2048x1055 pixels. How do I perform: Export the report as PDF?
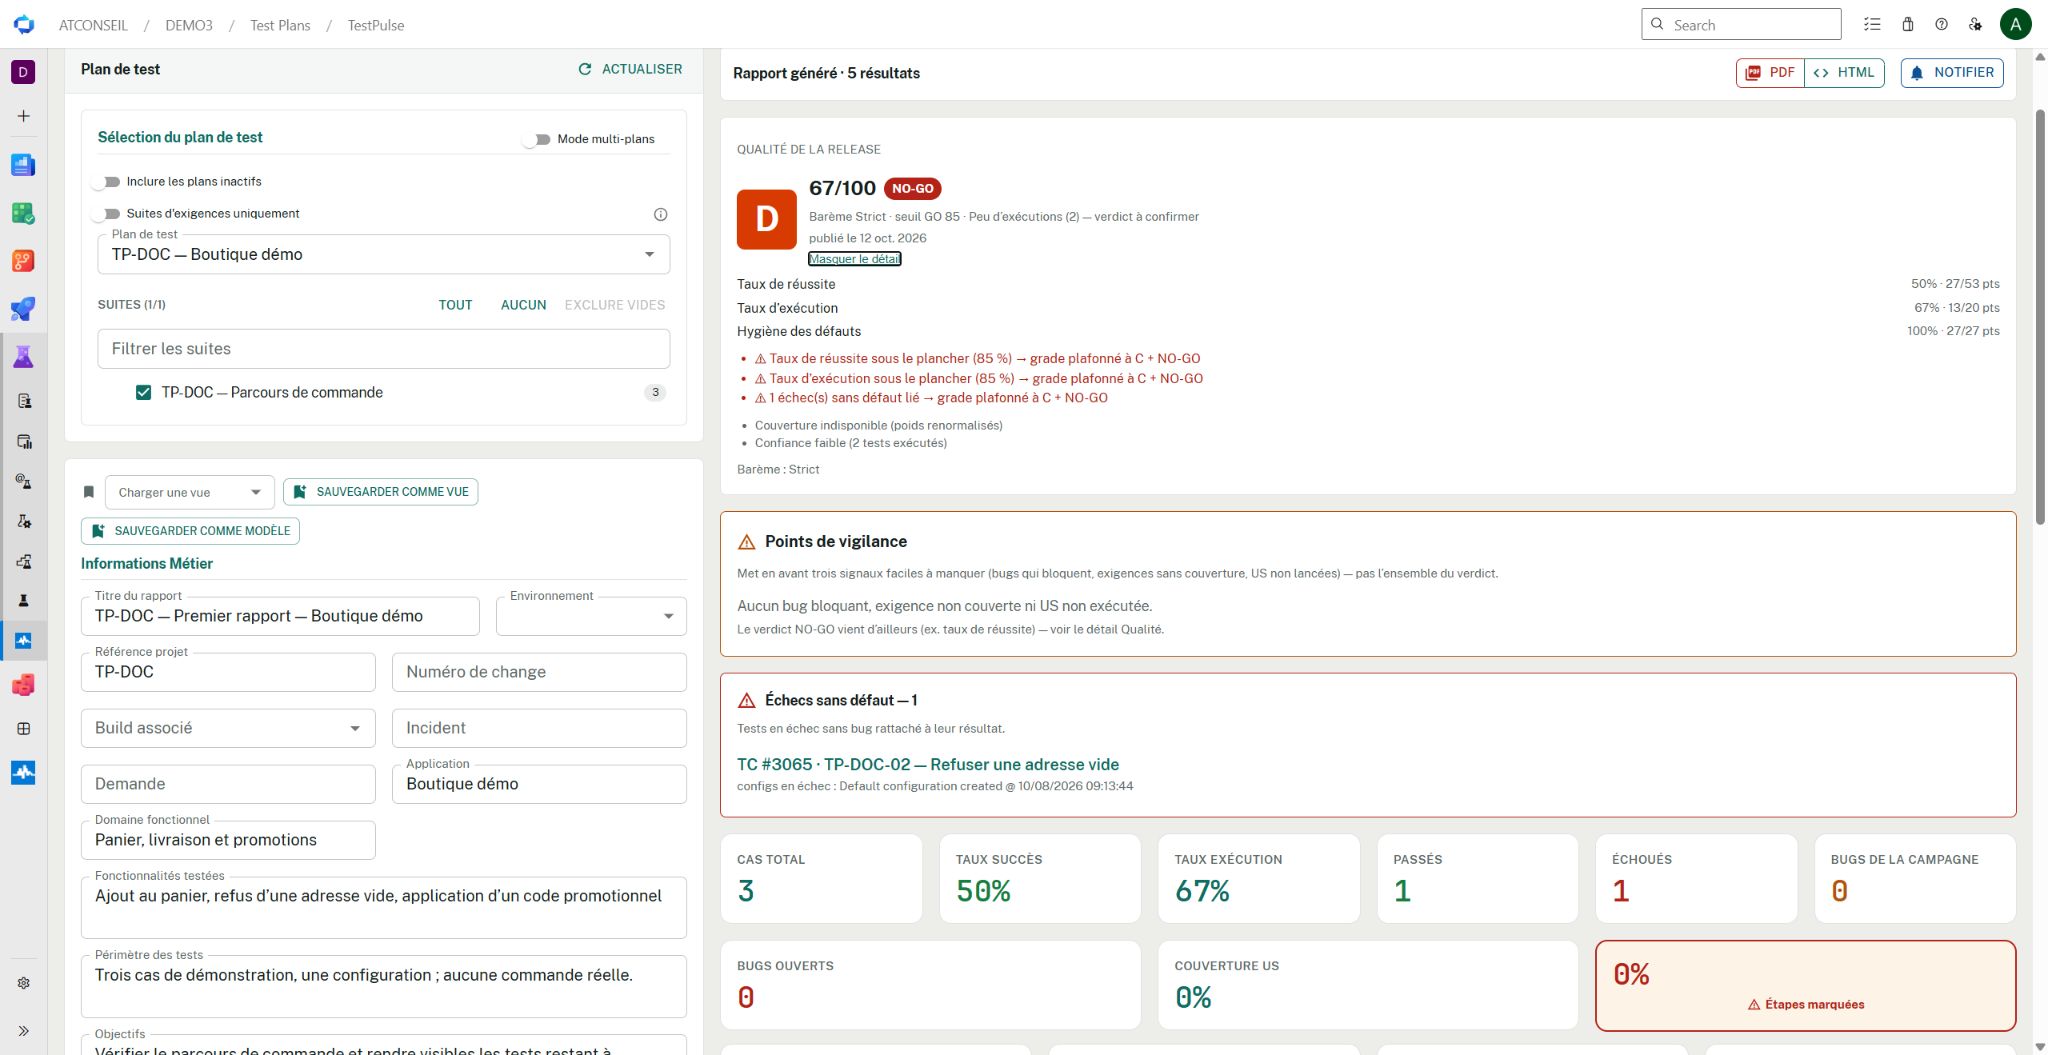coord(1770,73)
